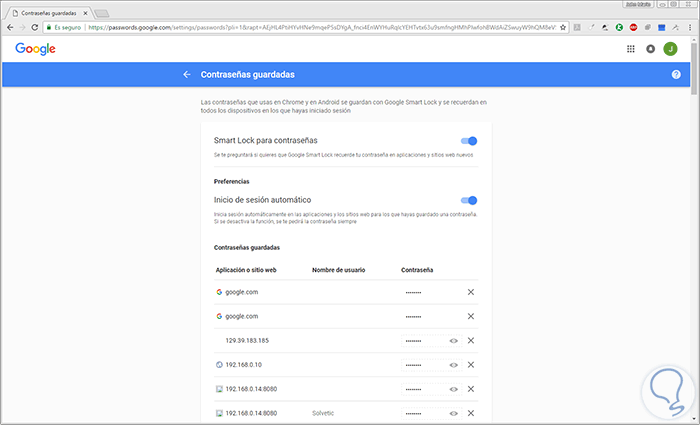Click the Es seguro site security indicator

pyautogui.click(x=65, y=27)
